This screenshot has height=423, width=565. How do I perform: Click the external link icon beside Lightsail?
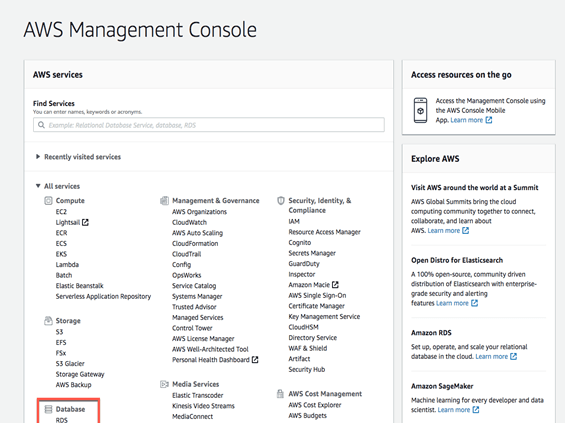click(85, 222)
